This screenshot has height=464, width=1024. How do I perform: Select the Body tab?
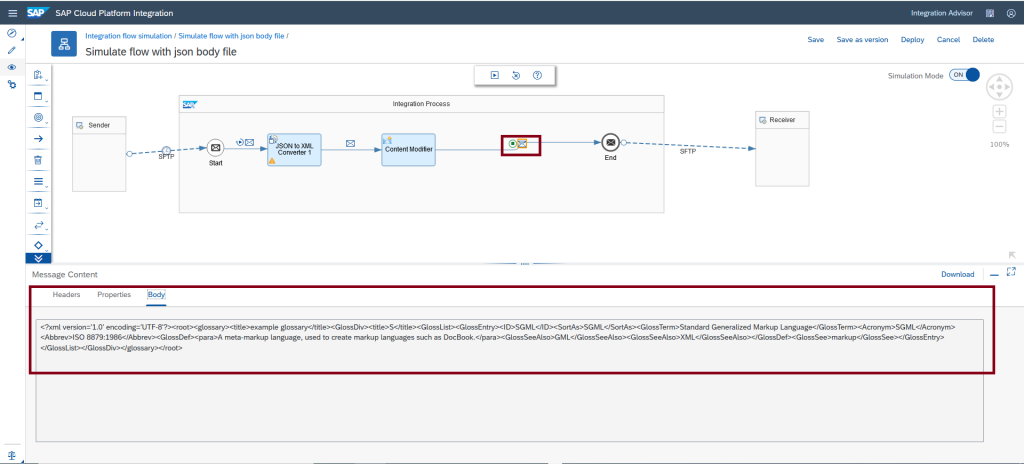pos(156,295)
